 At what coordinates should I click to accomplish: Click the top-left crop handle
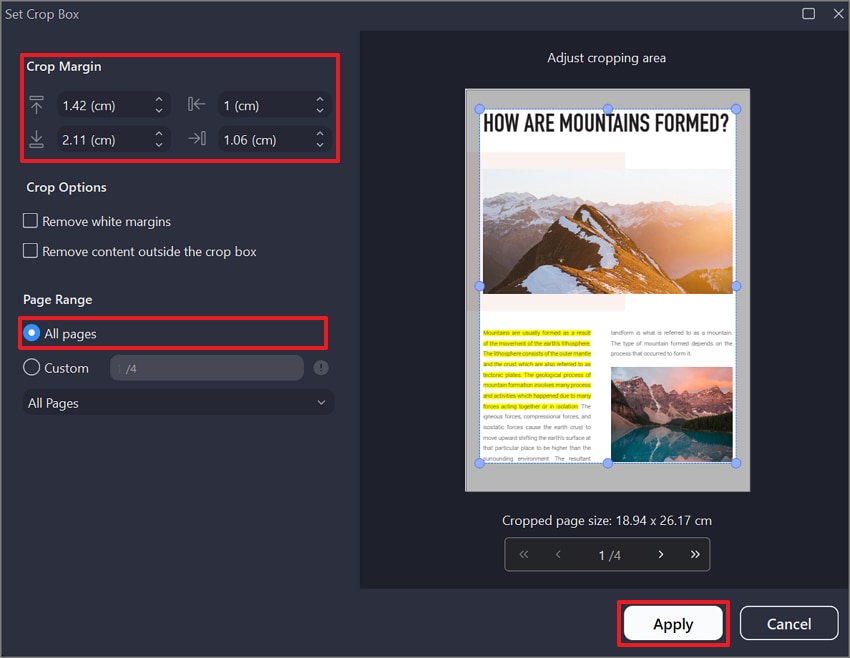479,109
